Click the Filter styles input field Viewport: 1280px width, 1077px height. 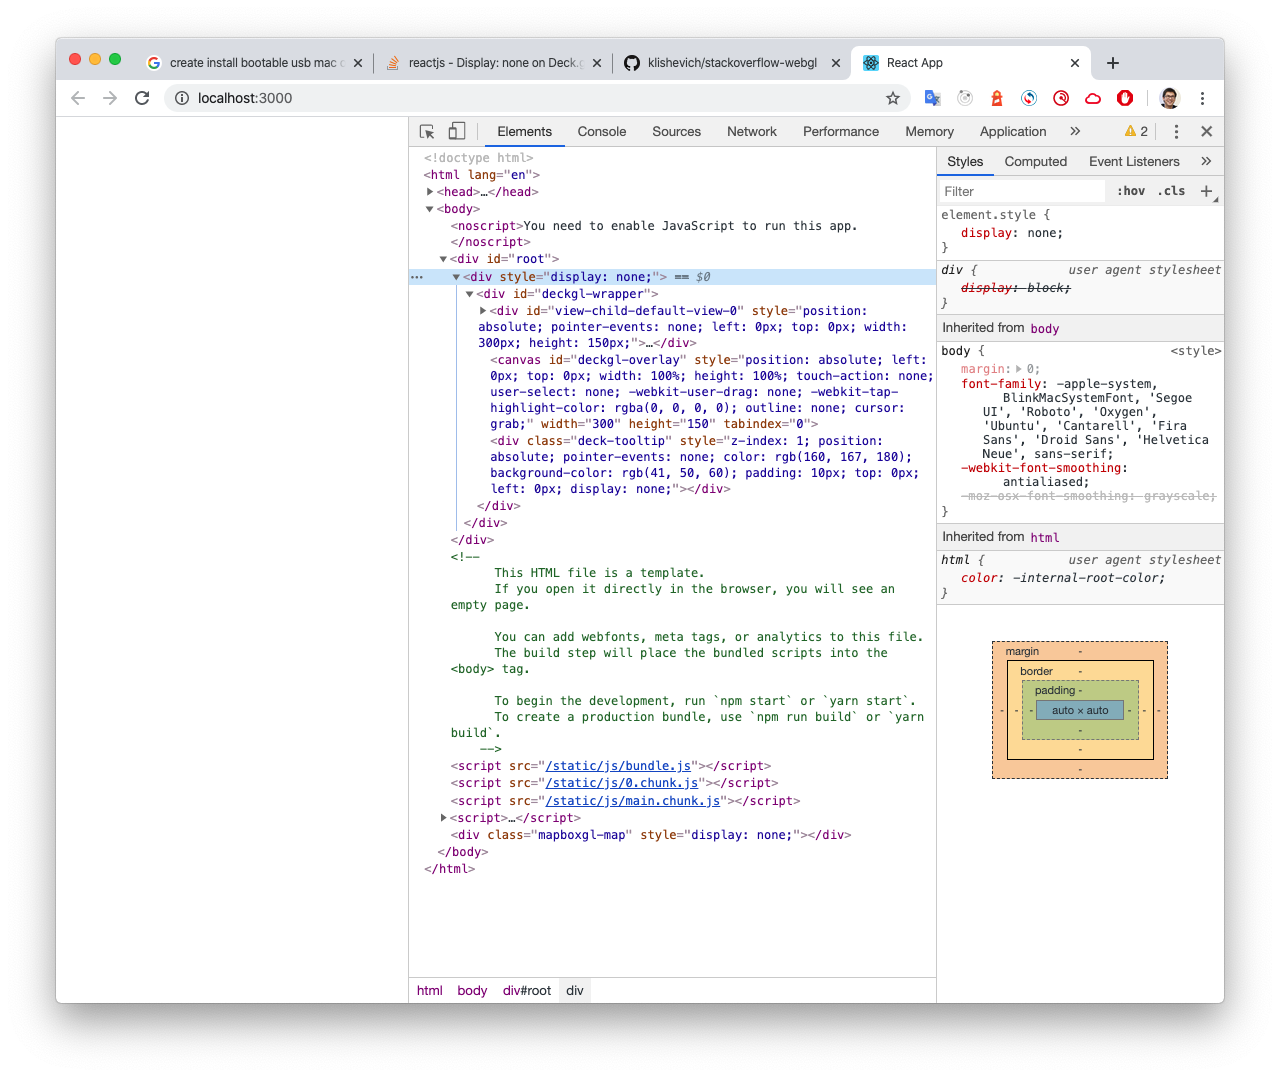pos(1024,191)
